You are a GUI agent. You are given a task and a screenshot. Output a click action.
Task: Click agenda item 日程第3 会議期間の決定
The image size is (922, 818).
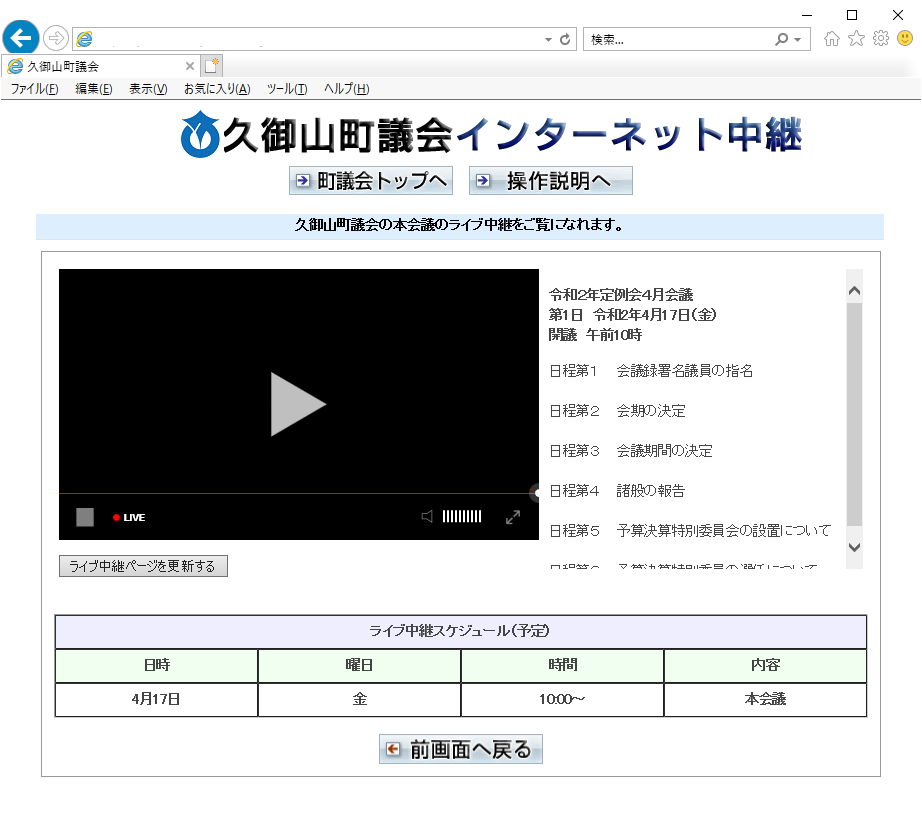[631, 451]
